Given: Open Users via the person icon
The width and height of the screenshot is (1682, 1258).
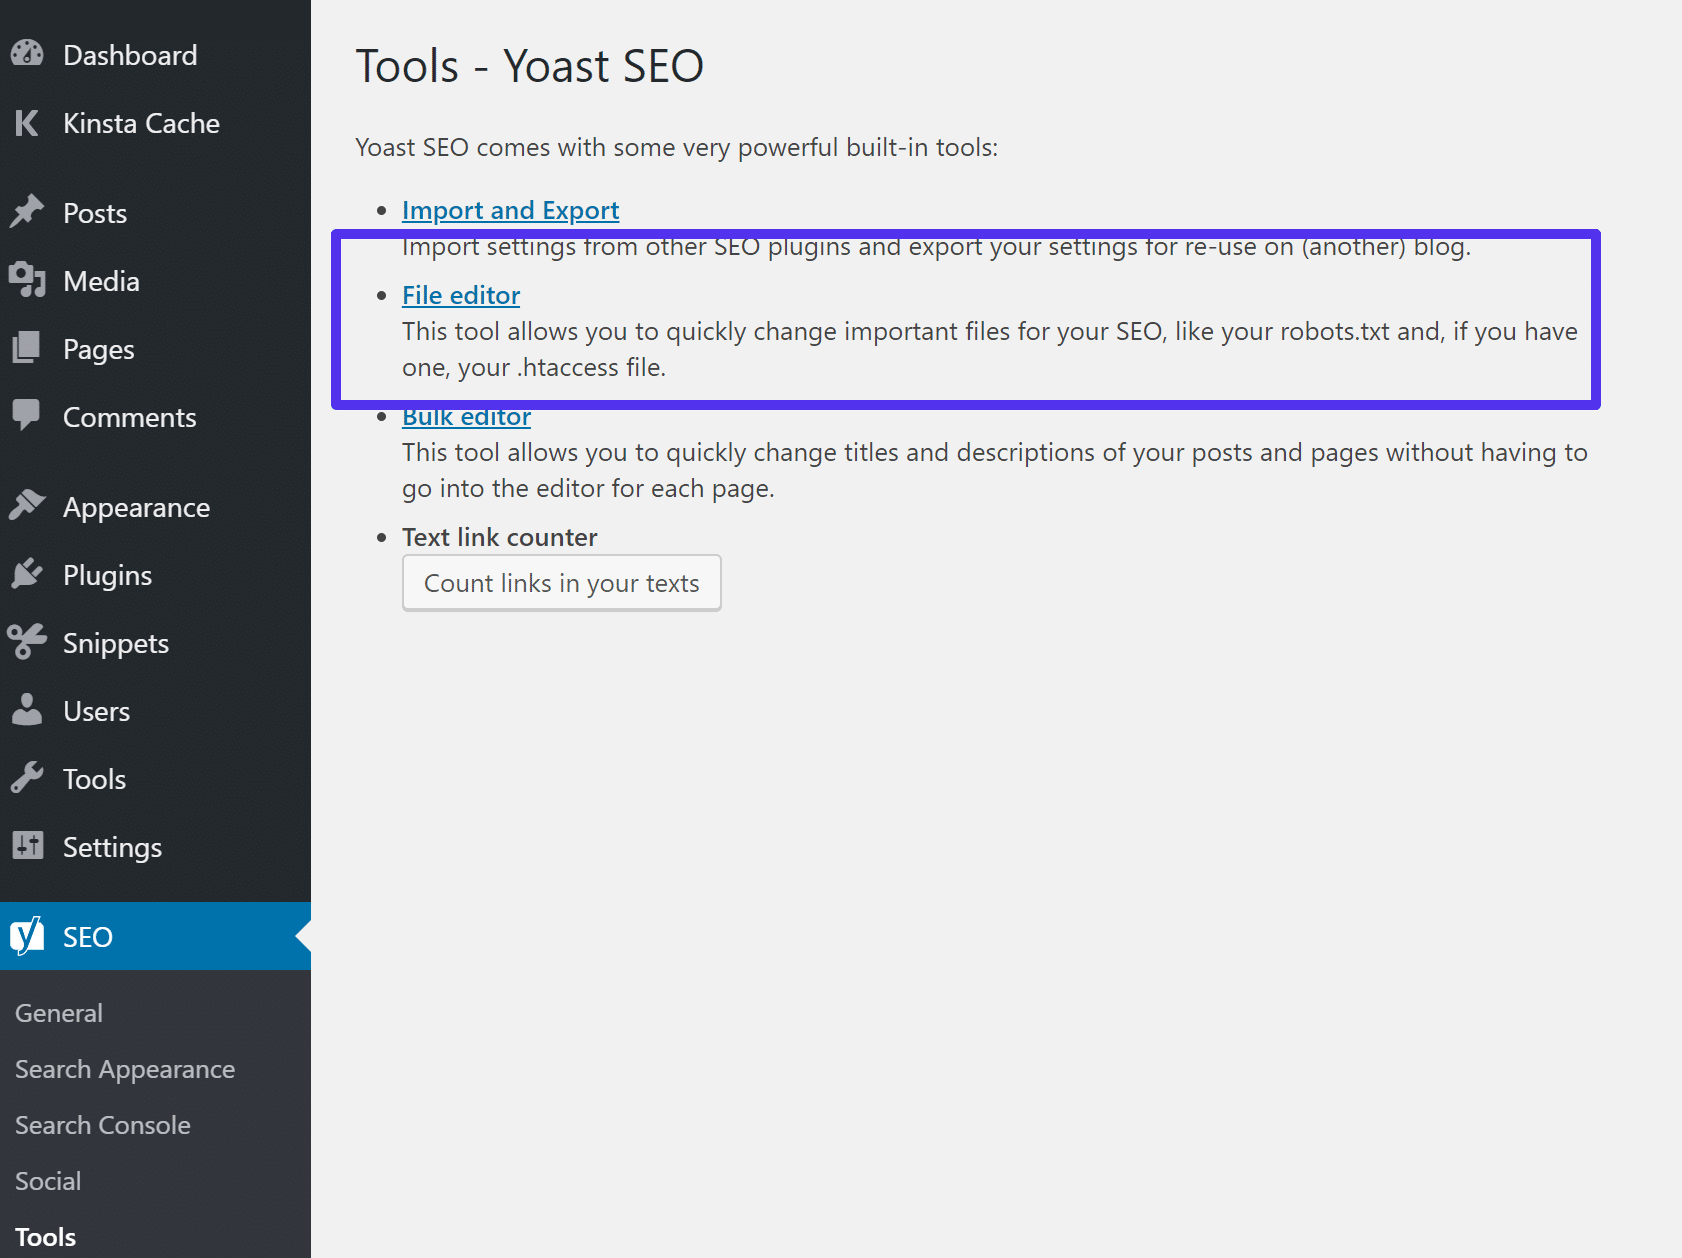Looking at the screenshot, I should coord(27,710).
